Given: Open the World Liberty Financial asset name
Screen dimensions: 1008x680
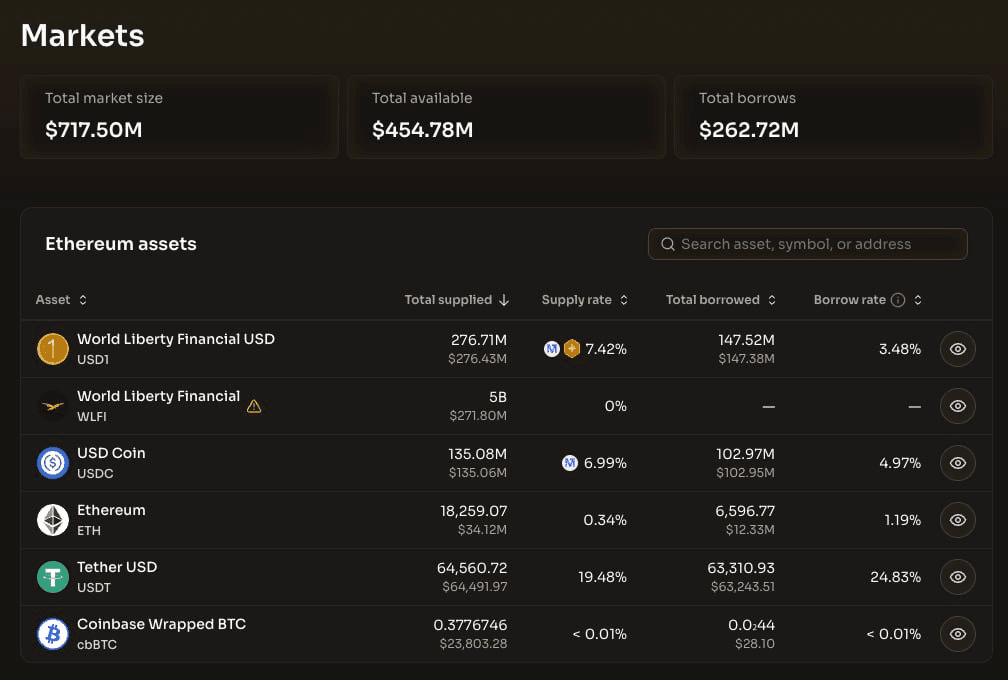Looking at the screenshot, I should tap(159, 397).
